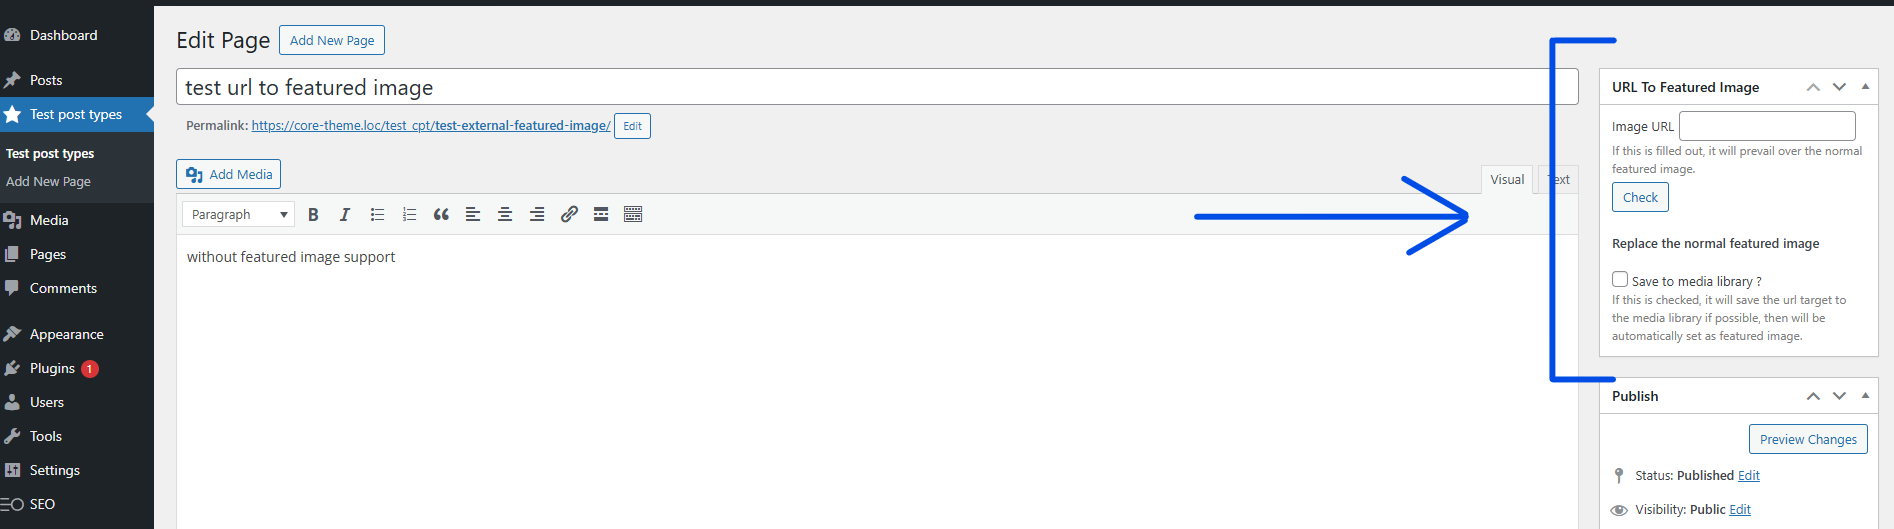This screenshot has height=529, width=1894.
Task: Toggle the editor toolbar kitchen sink
Action: (633, 215)
